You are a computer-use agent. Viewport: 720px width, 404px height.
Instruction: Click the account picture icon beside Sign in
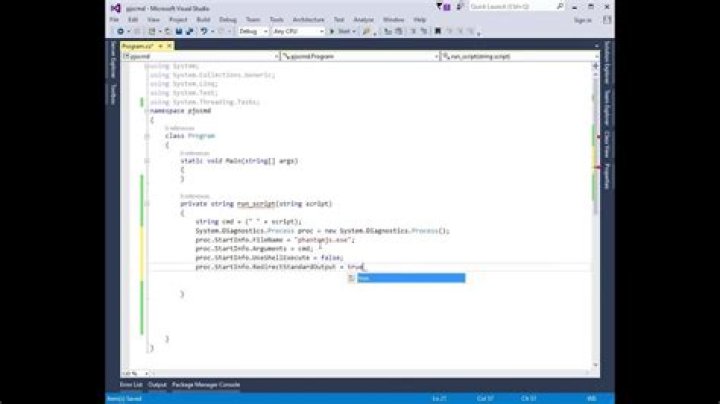click(607, 20)
